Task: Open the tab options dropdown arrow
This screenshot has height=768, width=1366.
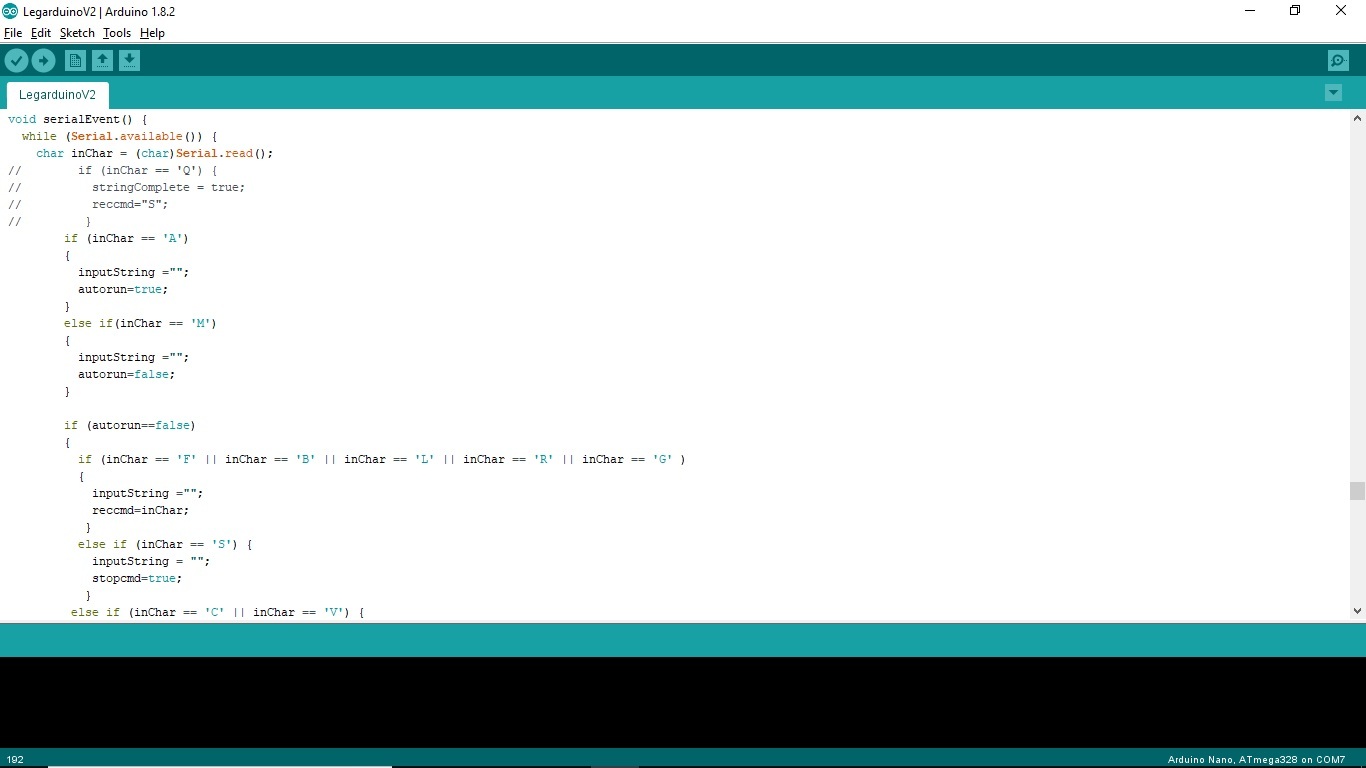Action: click(x=1333, y=92)
